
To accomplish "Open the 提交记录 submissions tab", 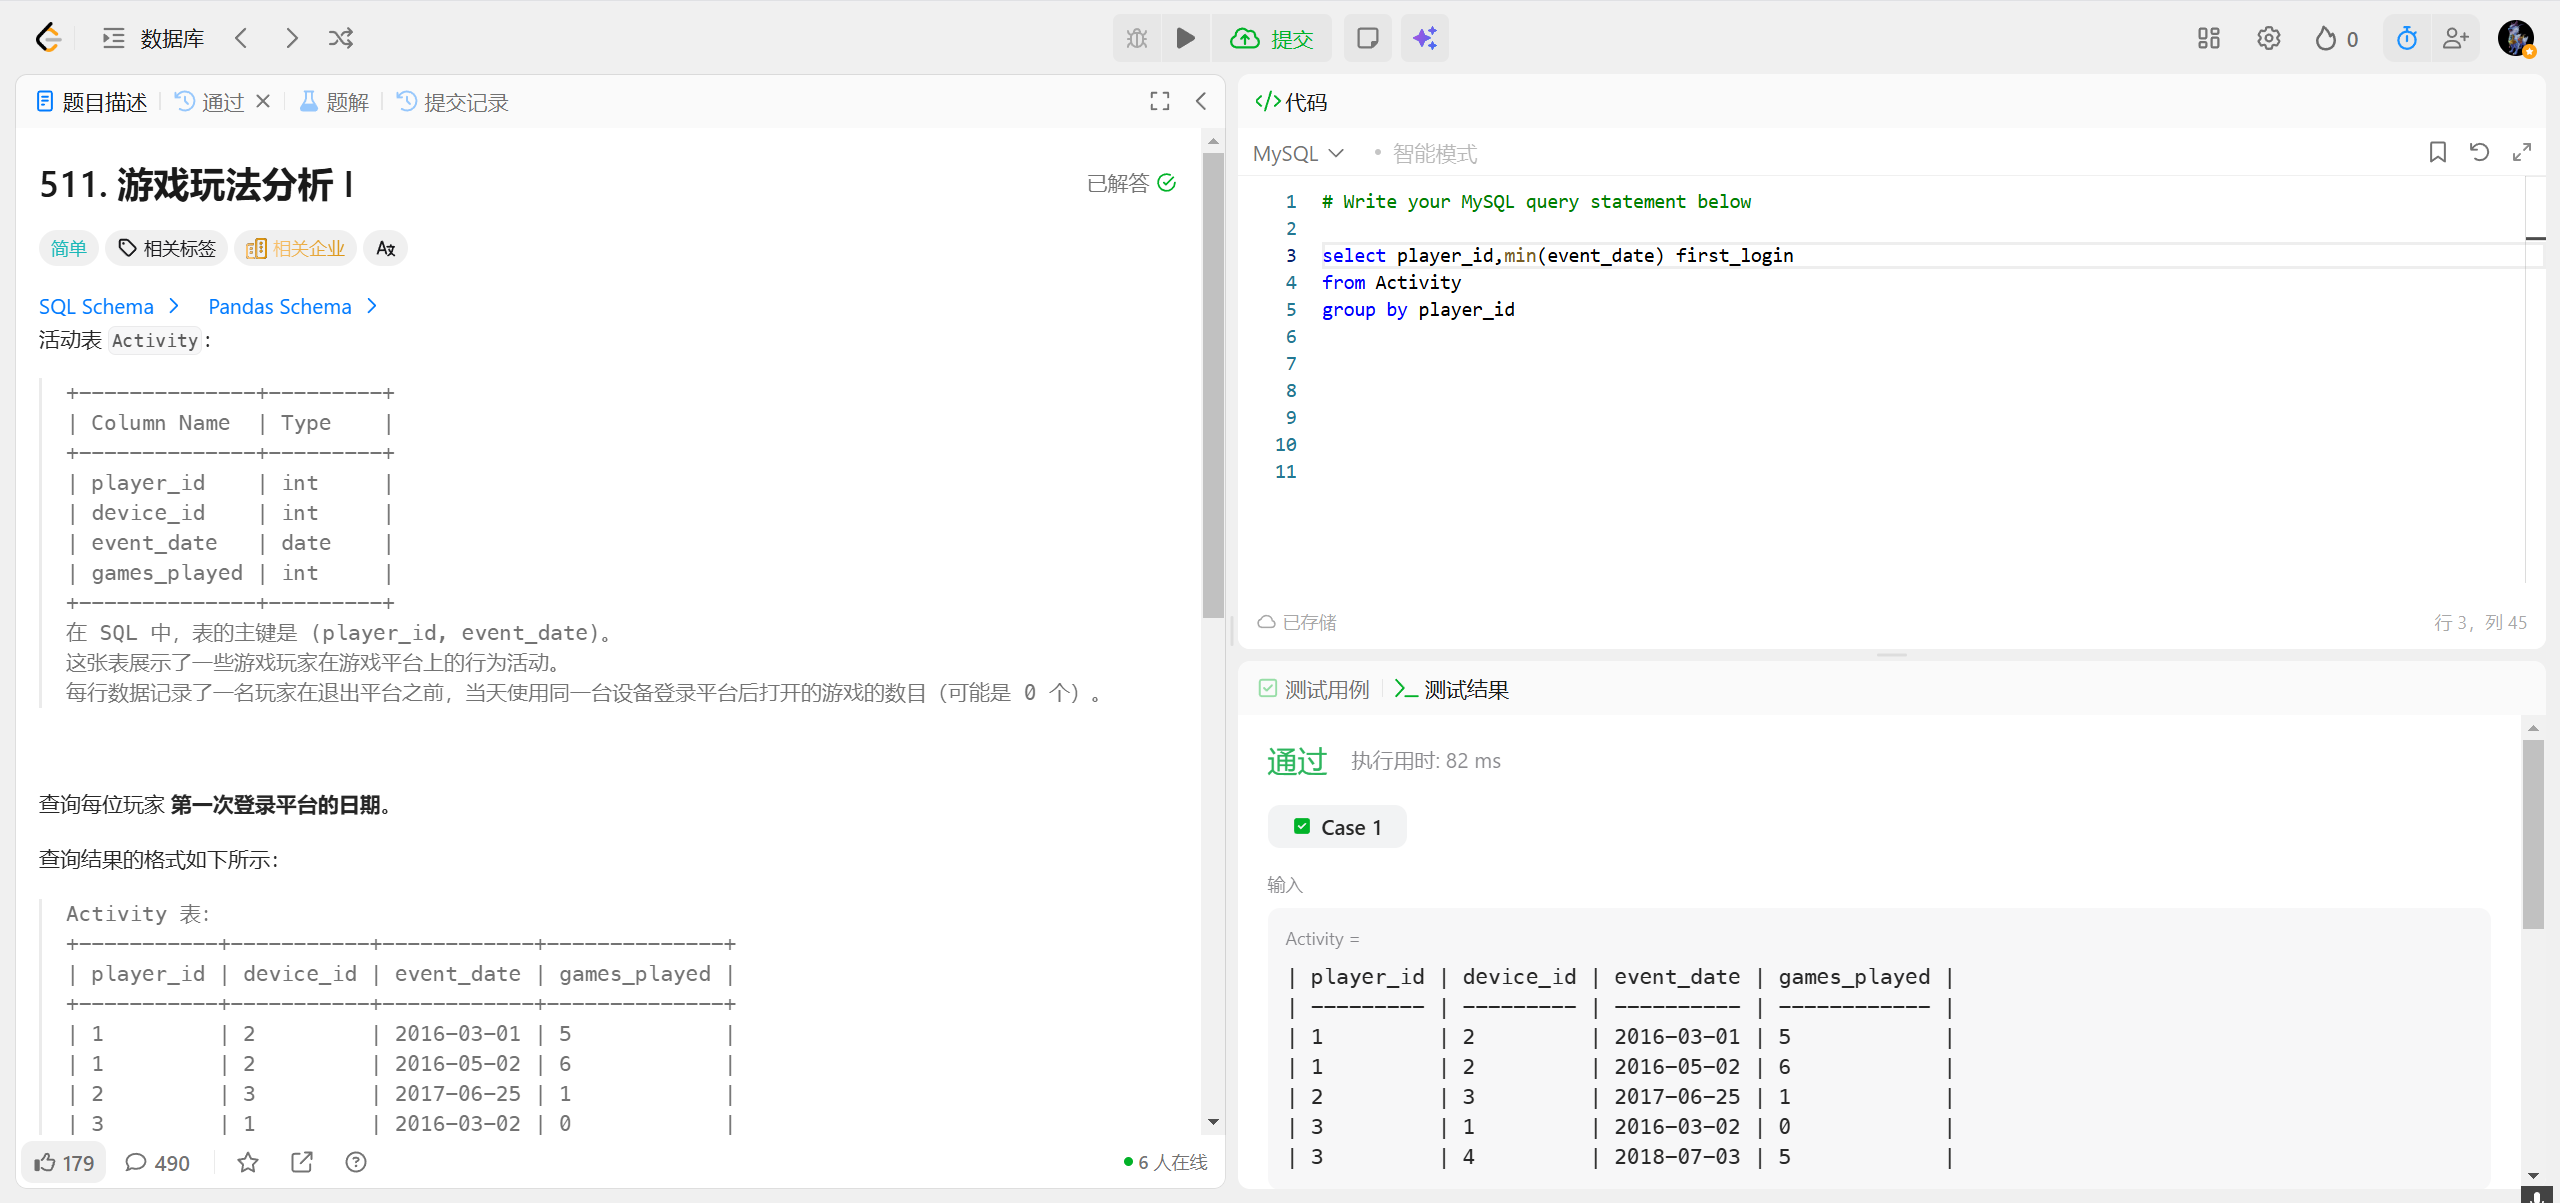I will click(x=453, y=102).
